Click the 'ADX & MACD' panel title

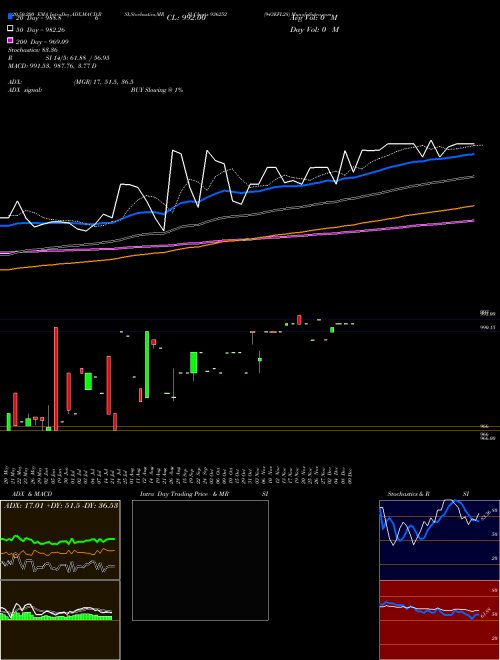tap(32, 494)
